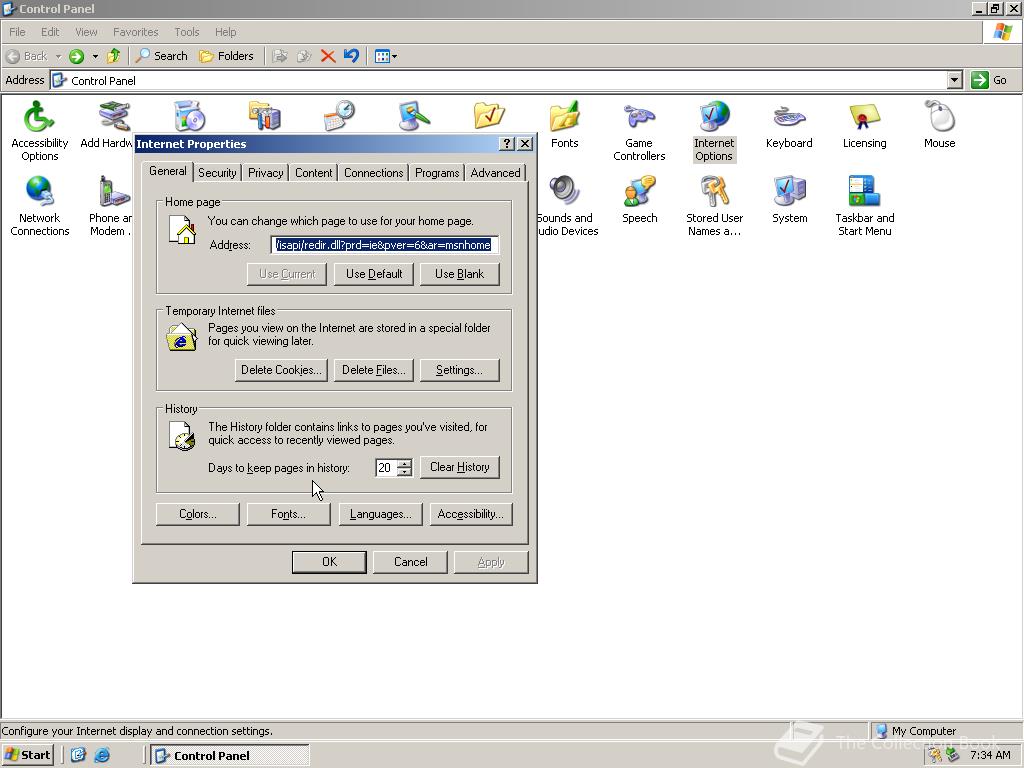The width and height of the screenshot is (1024, 768).
Task: Click the Delete Files button
Action: click(x=374, y=370)
